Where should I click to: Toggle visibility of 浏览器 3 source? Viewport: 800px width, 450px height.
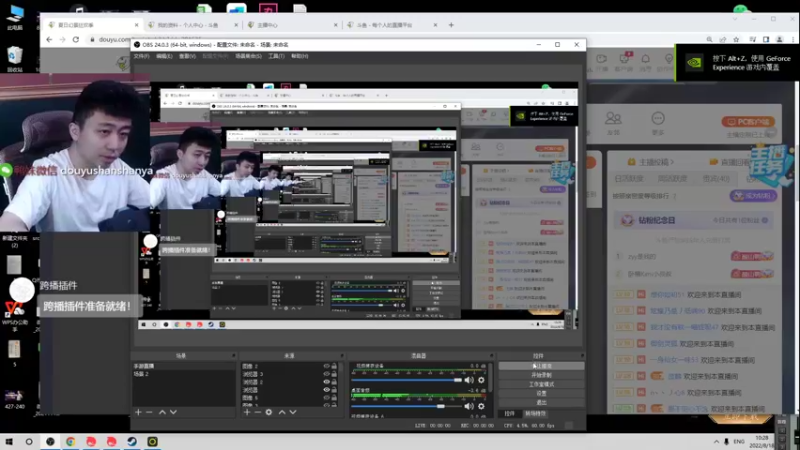click(x=326, y=374)
